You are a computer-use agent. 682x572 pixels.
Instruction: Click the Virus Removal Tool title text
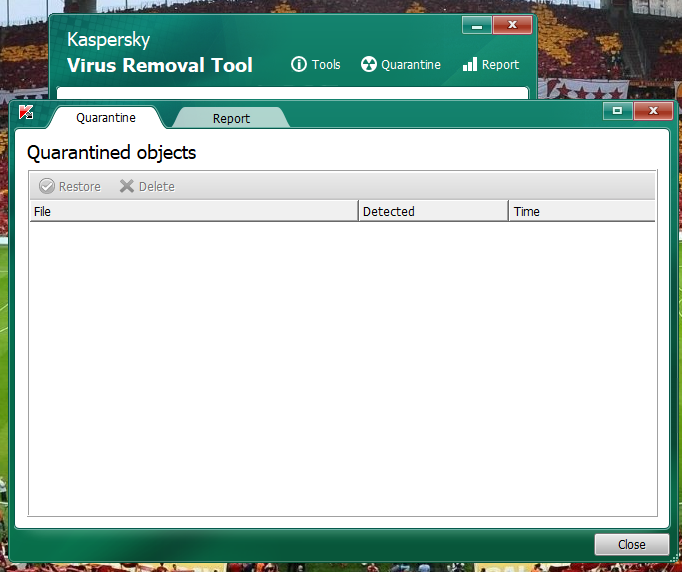click(160, 65)
